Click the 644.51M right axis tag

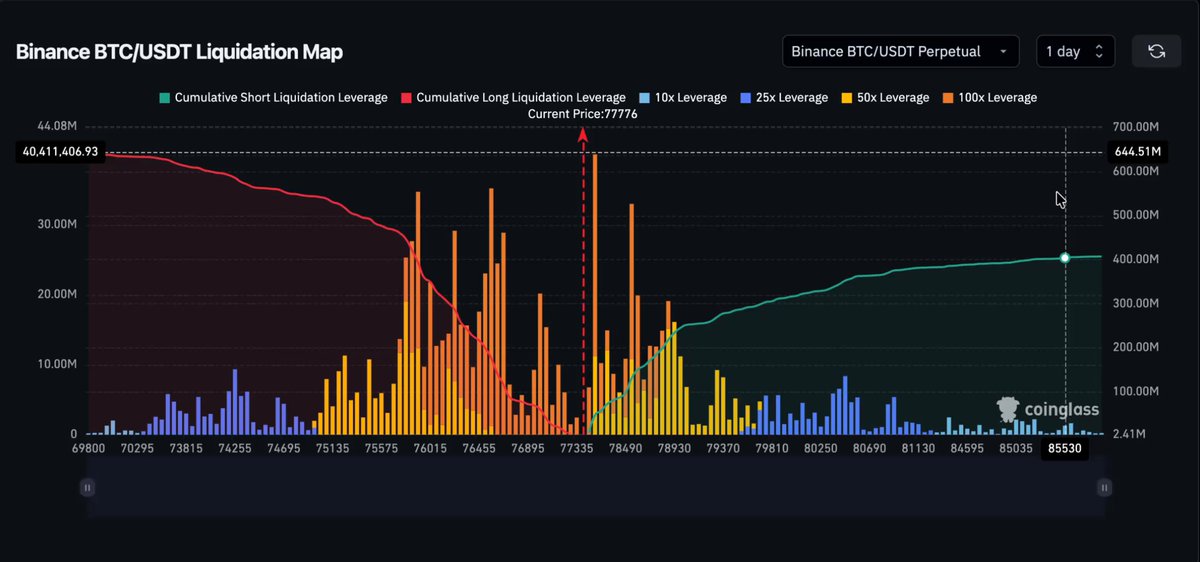(1139, 152)
